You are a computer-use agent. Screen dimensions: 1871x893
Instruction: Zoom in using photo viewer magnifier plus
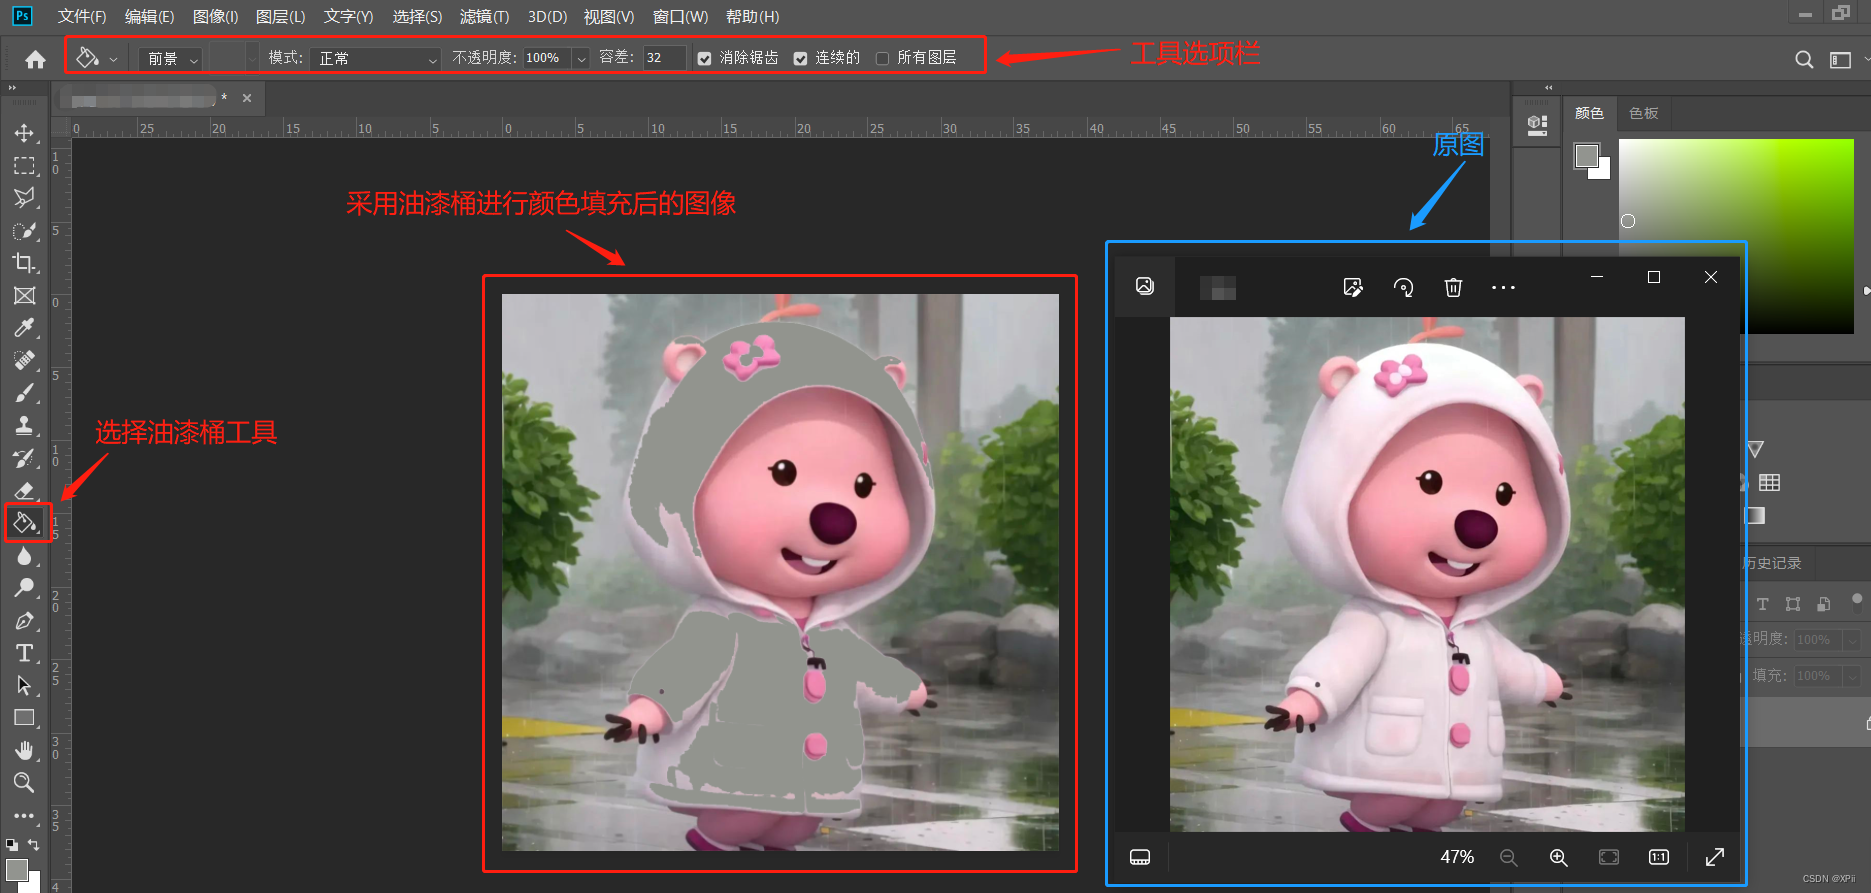1558,858
